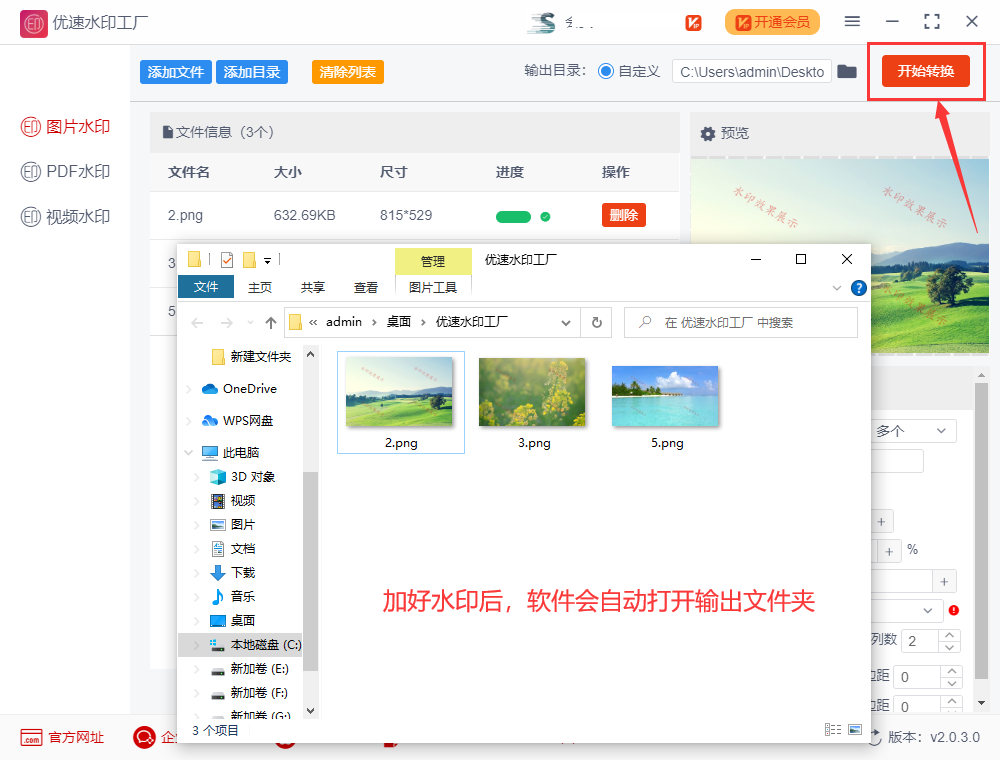
Task: Open the 共享 tab in Explorer ribbon
Action: coord(312,288)
